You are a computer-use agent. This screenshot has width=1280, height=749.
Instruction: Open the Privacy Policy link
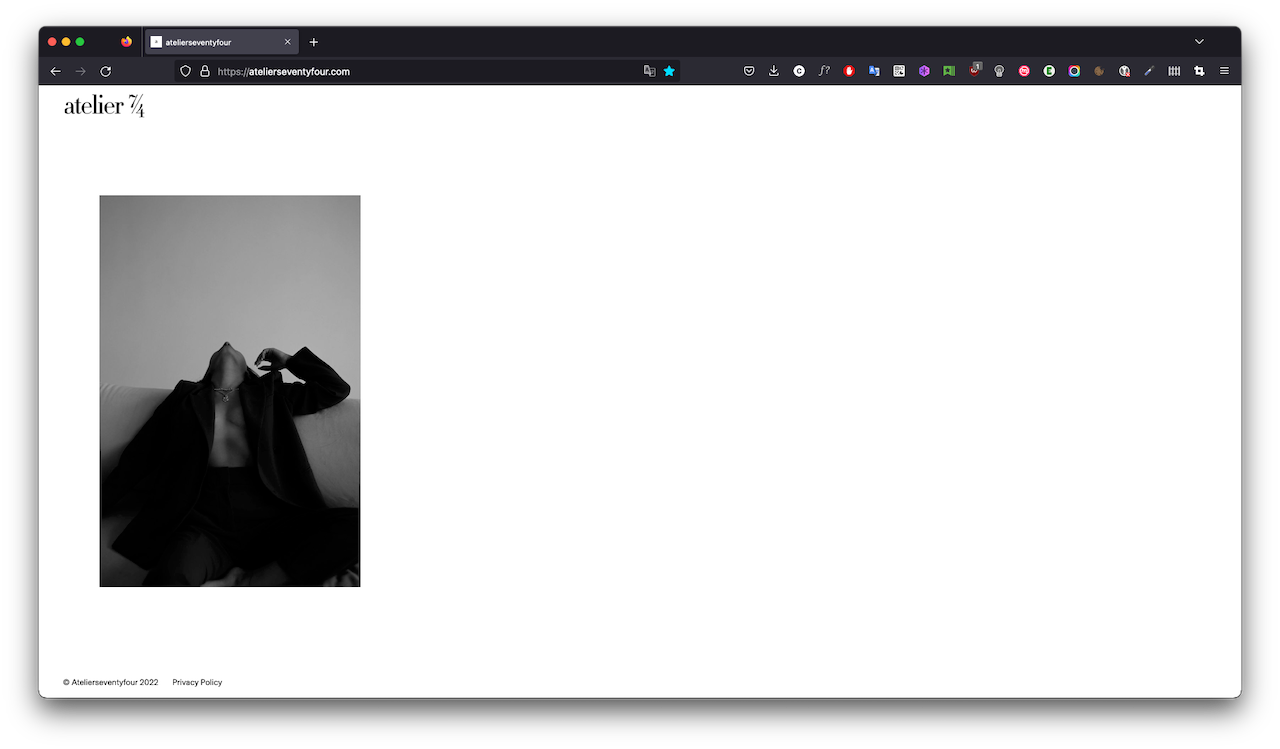tap(197, 682)
